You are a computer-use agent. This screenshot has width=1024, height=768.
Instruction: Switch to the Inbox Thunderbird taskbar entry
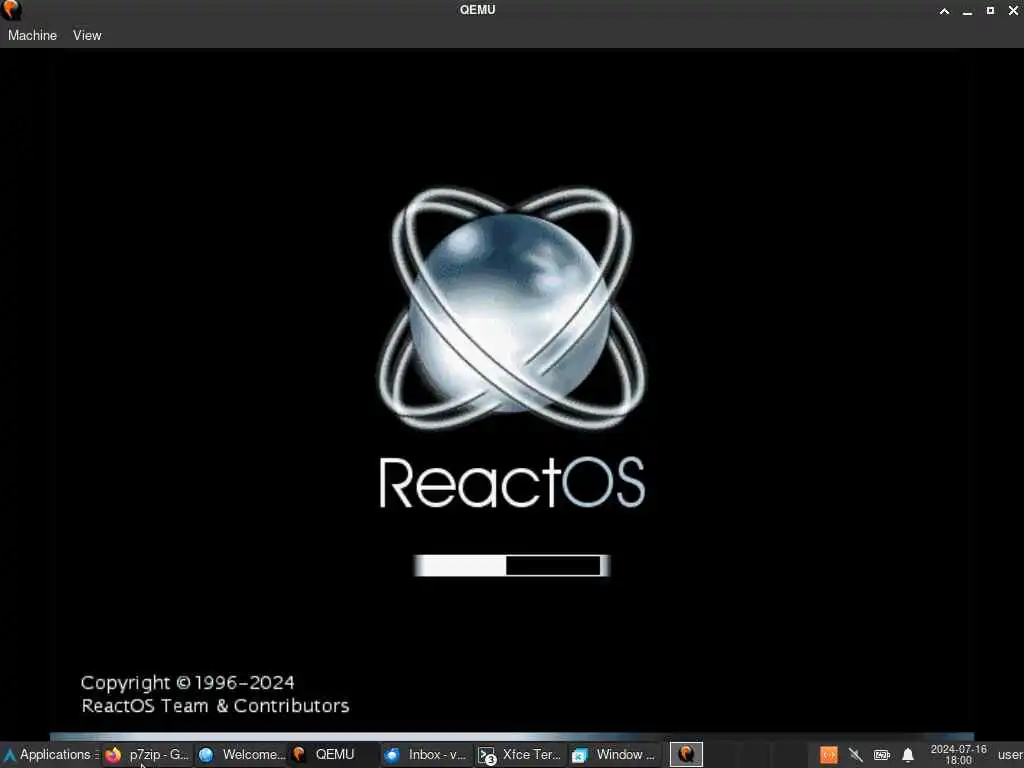(427, 755)
